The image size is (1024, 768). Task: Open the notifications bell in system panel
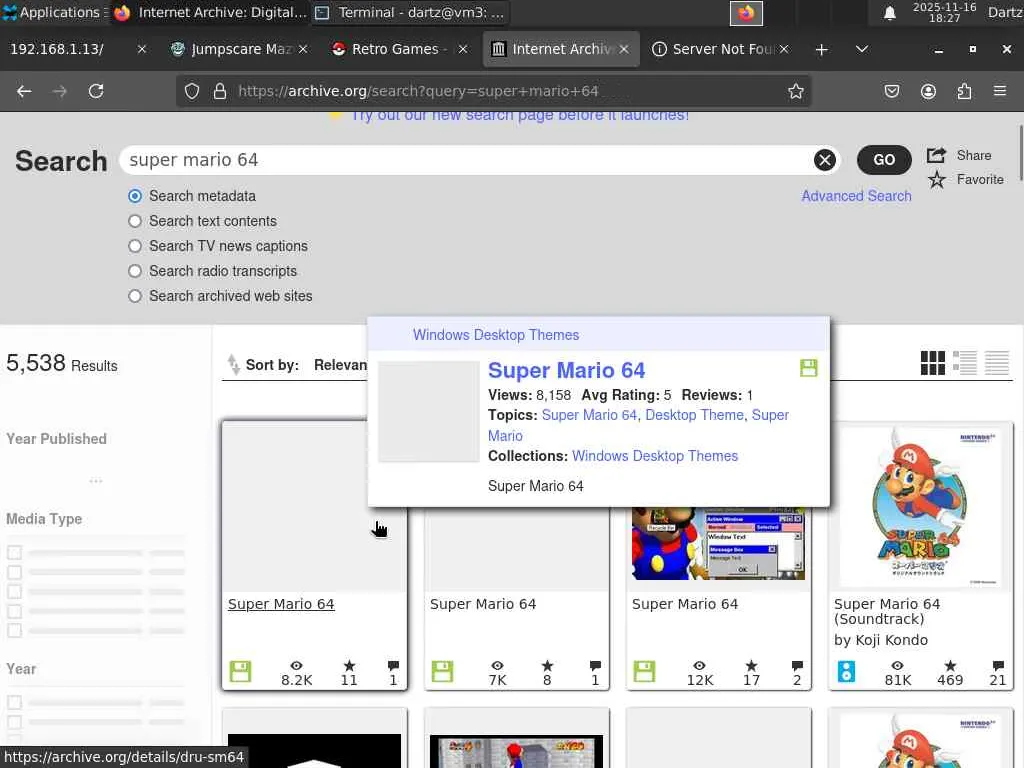click(889, 12)
